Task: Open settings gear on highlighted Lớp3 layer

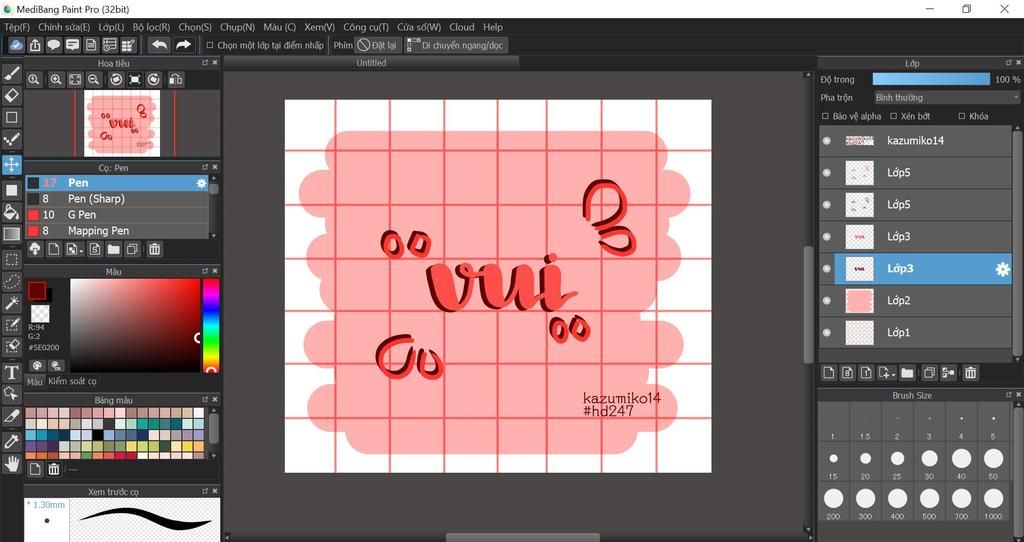Action: tap(1002, 269)
